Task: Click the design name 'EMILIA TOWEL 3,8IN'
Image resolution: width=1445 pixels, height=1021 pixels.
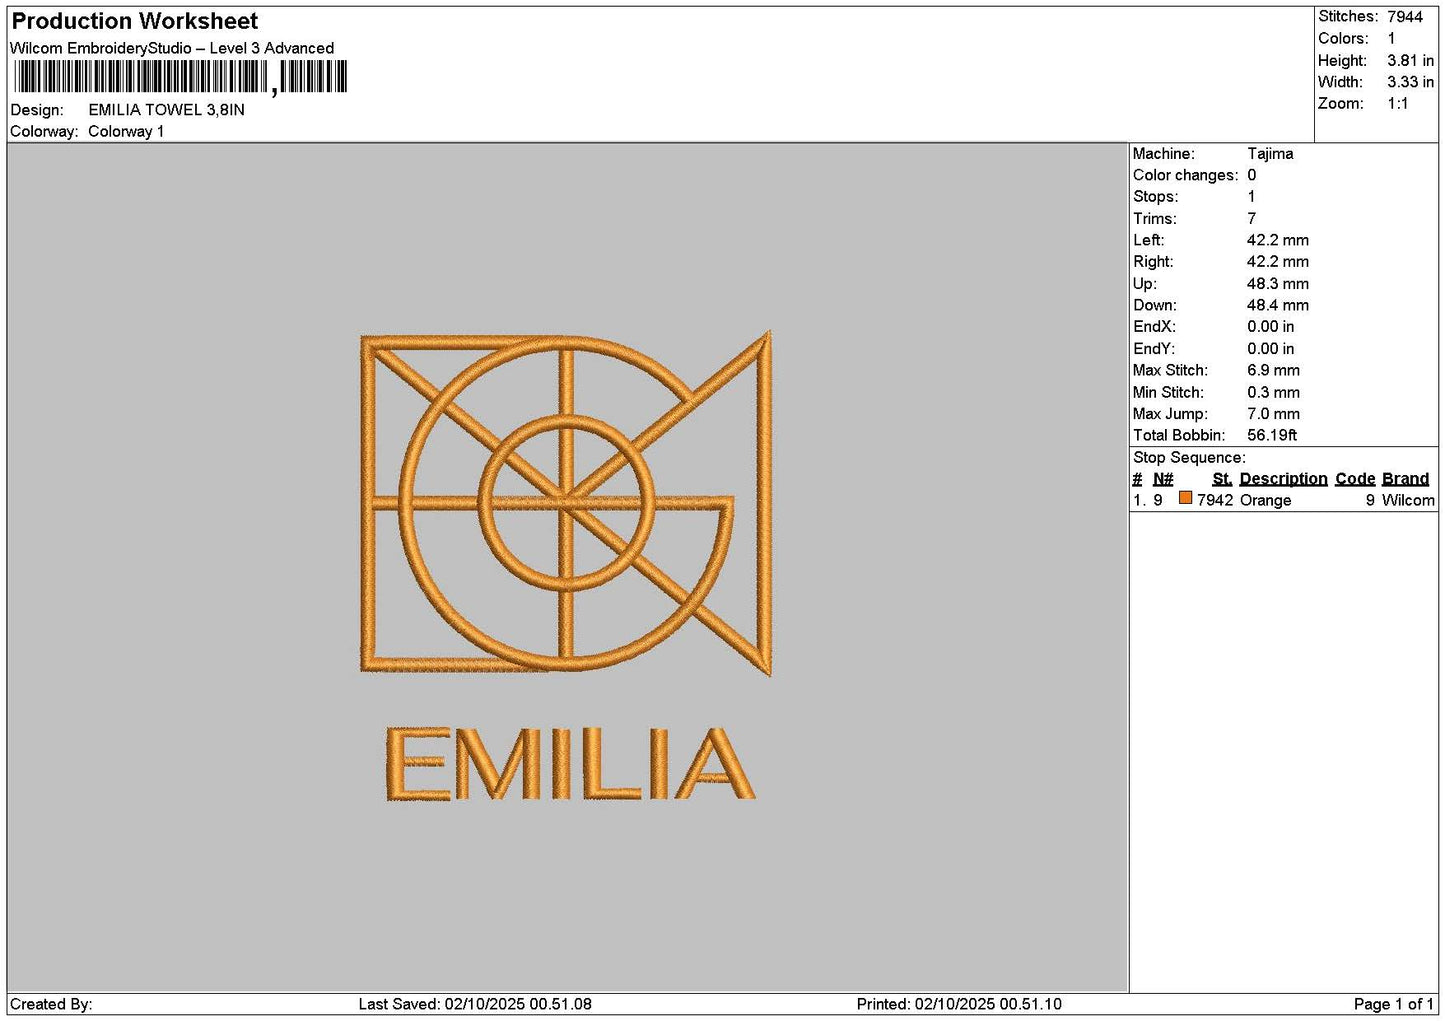Action: tap(166, 110)
